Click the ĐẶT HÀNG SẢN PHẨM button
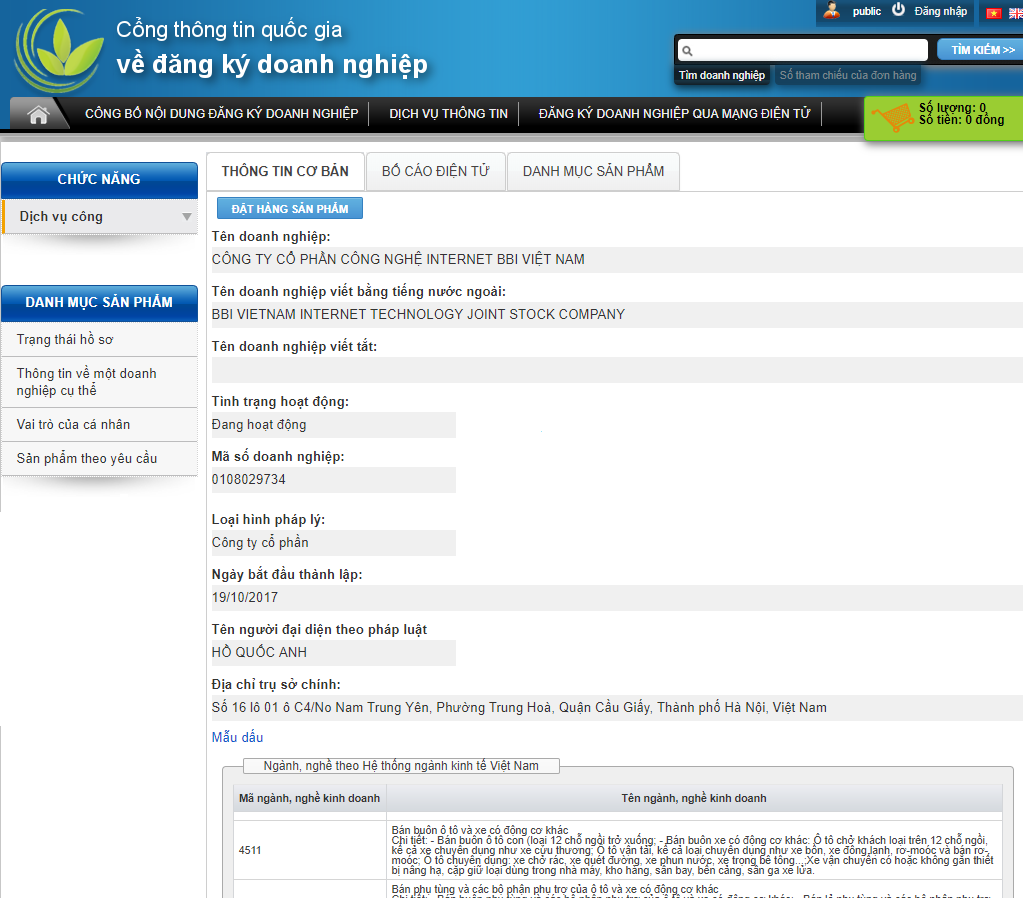This screenshot has width=1023, height=902. (x=290, y=209)
